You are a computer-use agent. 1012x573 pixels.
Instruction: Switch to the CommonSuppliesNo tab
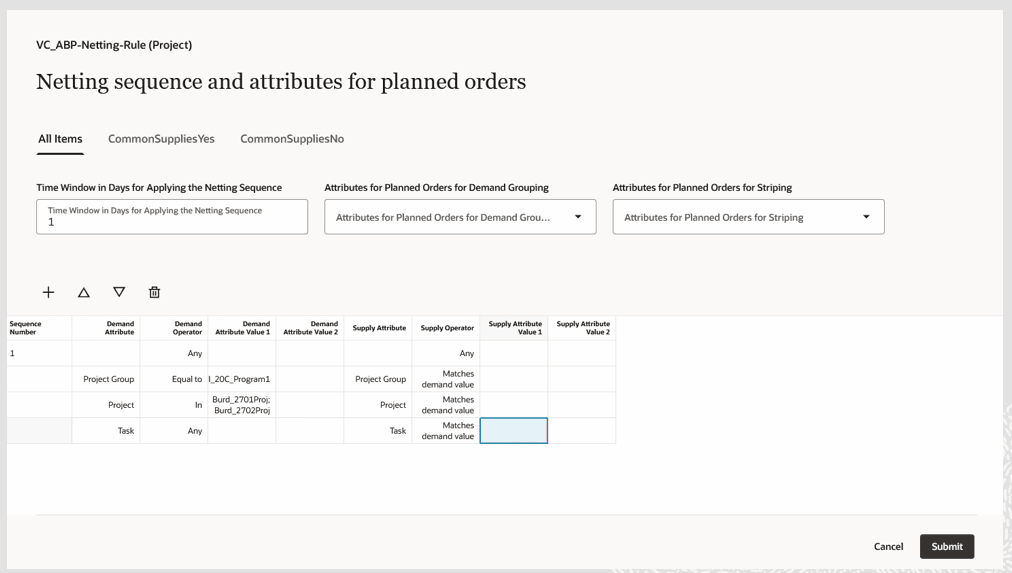click(x=292, y=139)
